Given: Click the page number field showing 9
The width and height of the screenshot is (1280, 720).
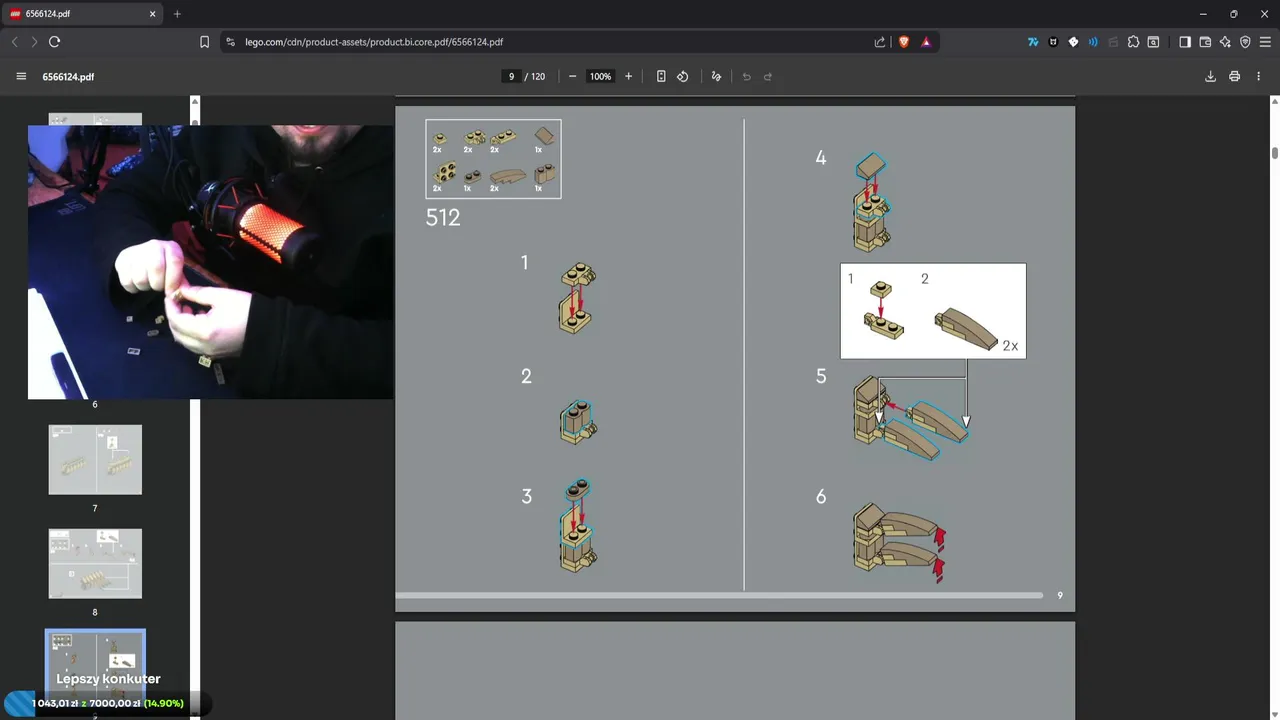Looking at the screenshot, I should pyautogui.click(x=511, y=77).
